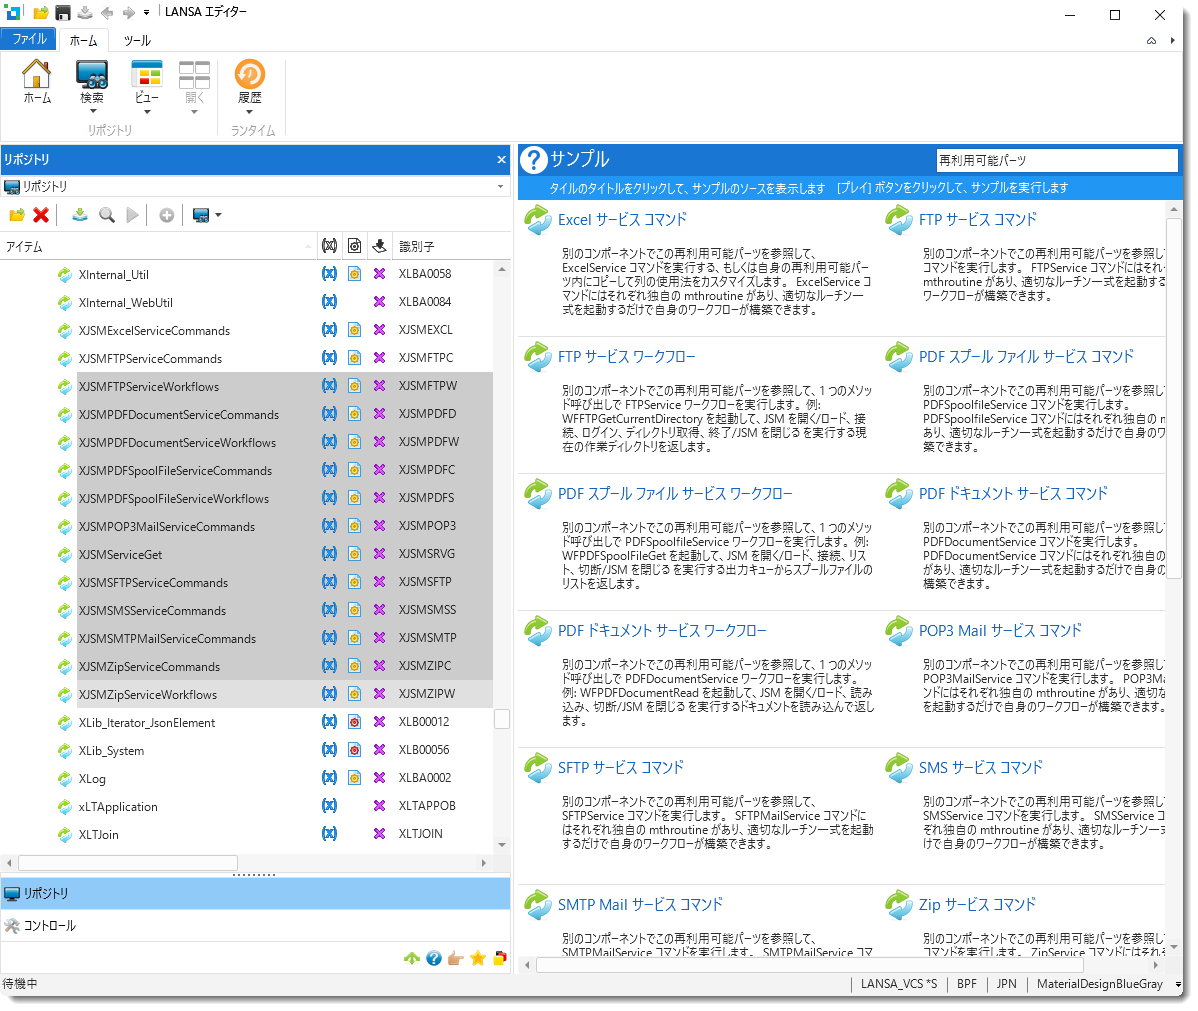
Task: Click the grey play run icon
Action: coord(133,215)
